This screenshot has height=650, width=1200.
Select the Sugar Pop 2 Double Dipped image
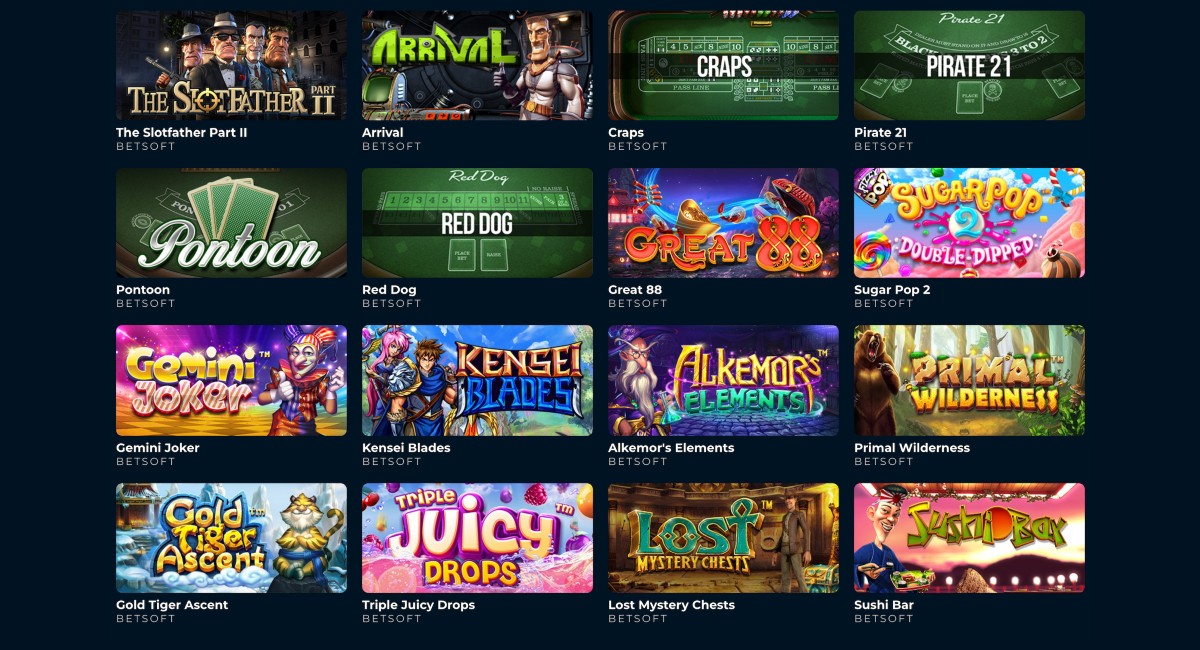click(969, 223)
